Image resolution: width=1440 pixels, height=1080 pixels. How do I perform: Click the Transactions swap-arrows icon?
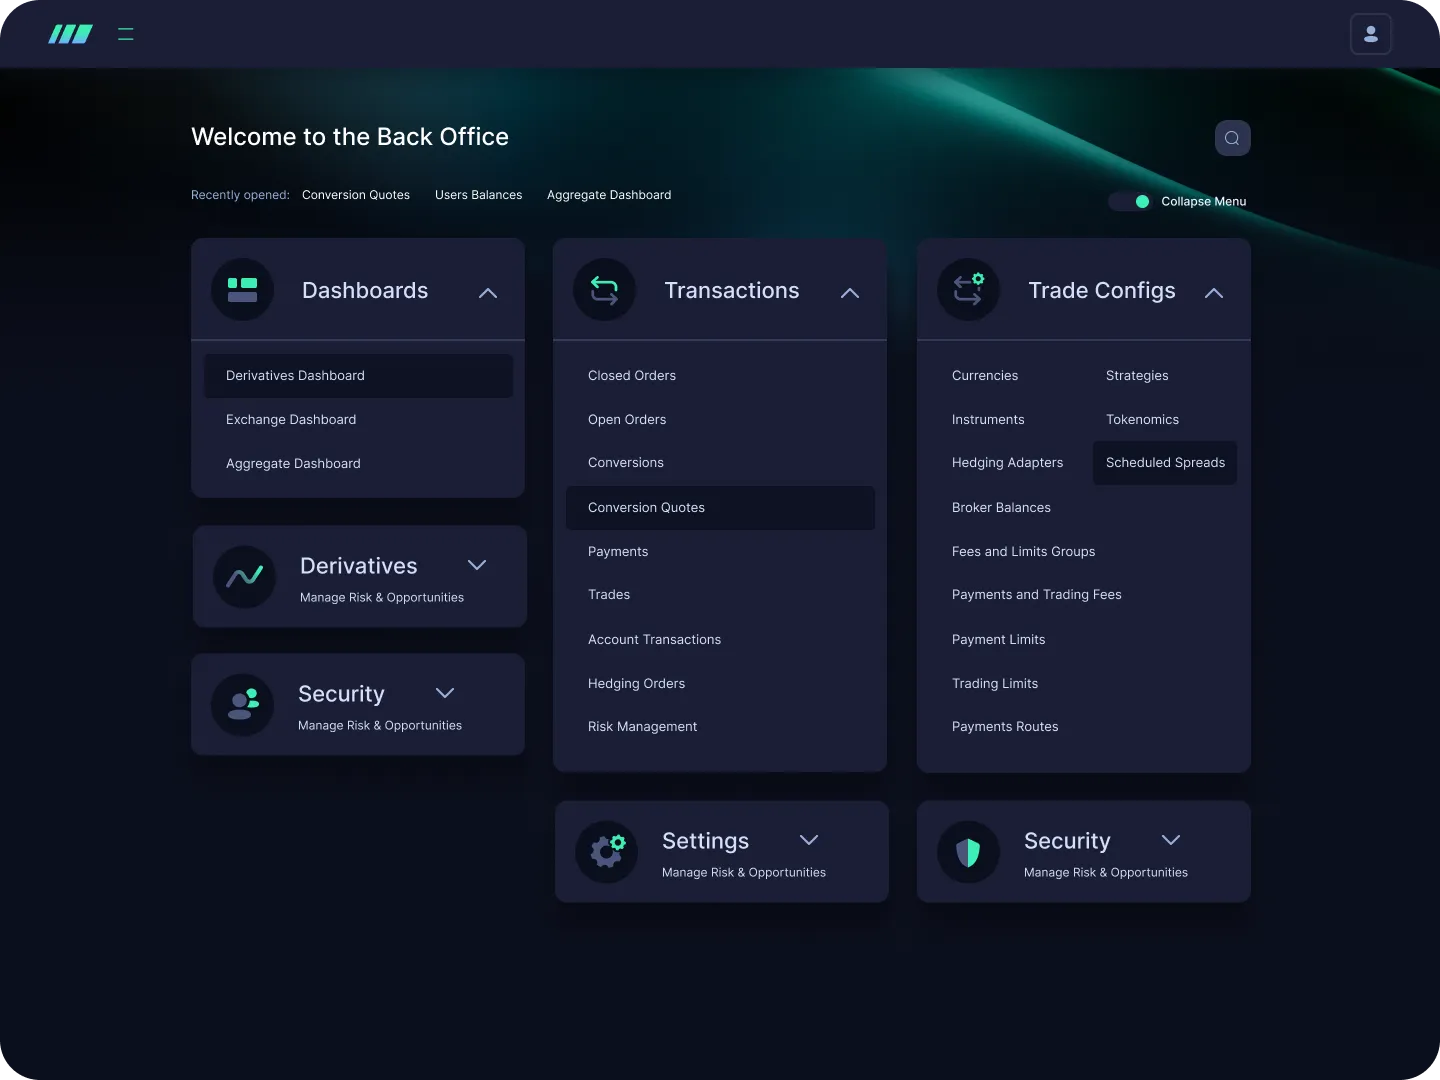(604, 290)
